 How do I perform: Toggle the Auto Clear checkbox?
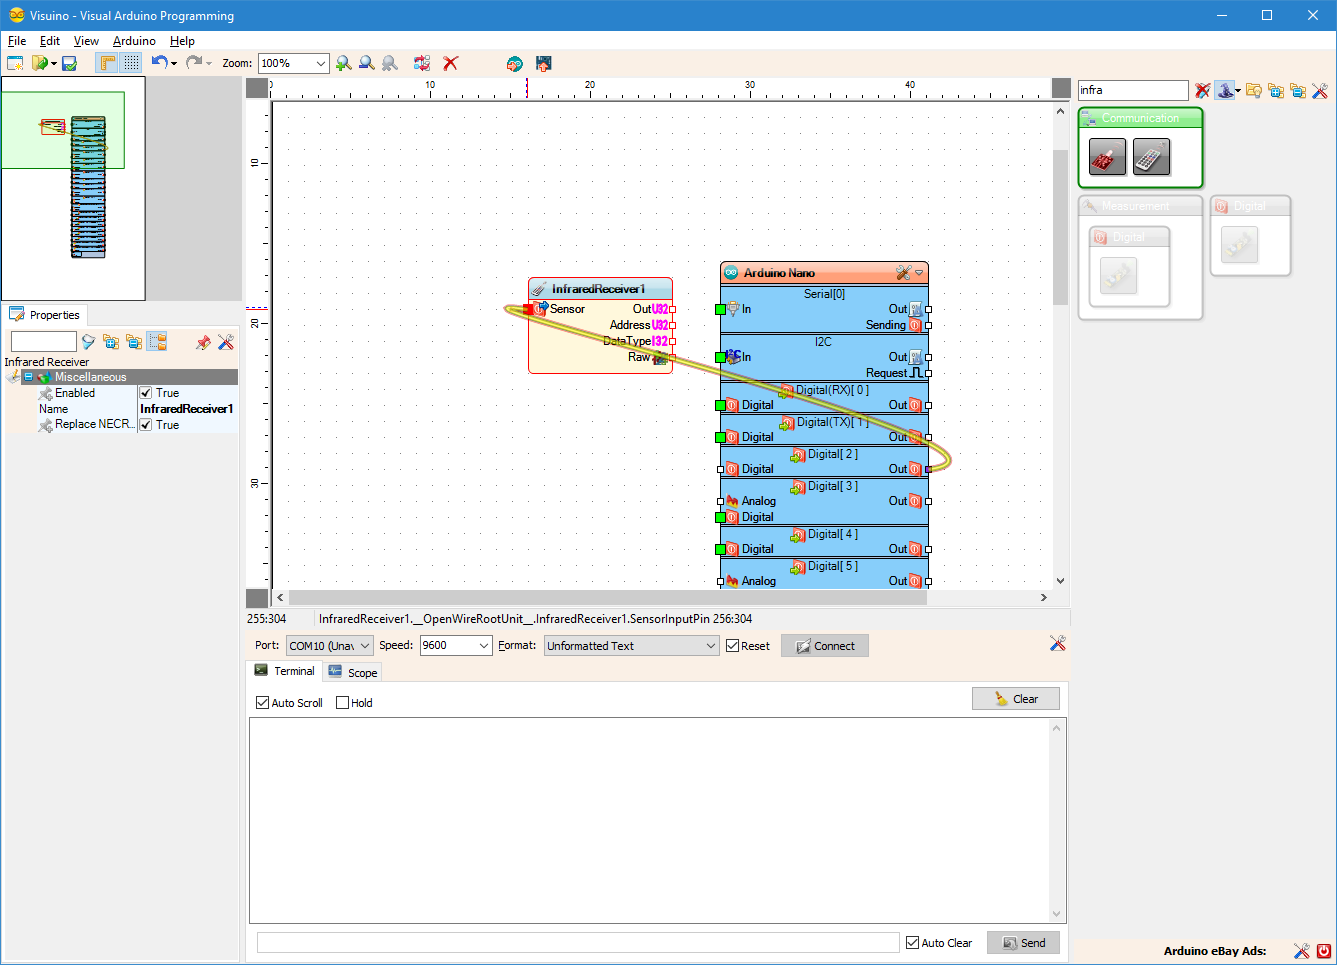pos(913,943)
